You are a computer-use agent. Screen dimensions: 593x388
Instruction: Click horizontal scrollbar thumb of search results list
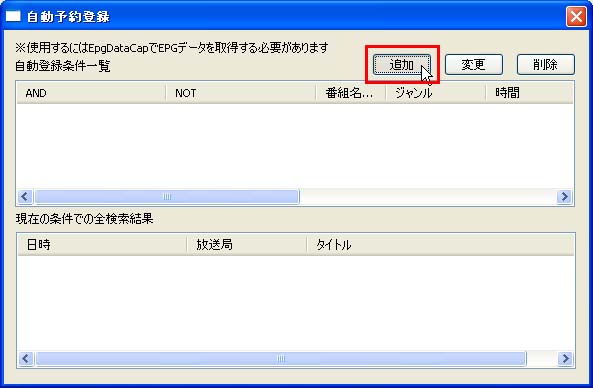[281, 359]
